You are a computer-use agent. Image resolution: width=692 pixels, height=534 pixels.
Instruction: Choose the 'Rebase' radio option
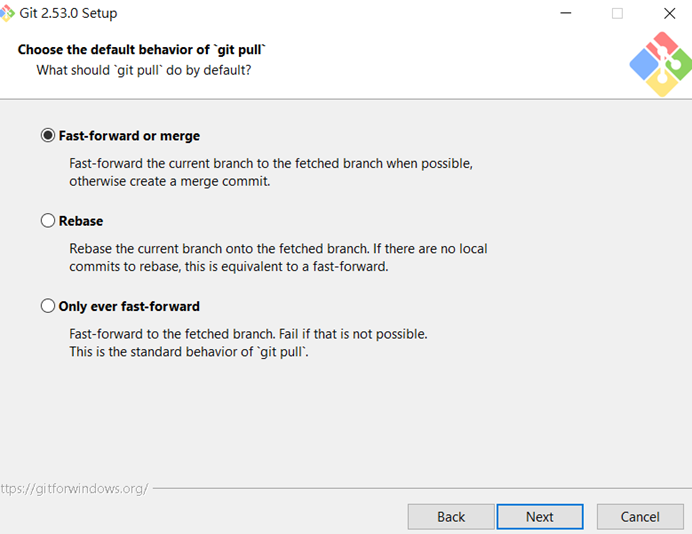(x=48, y=221)
